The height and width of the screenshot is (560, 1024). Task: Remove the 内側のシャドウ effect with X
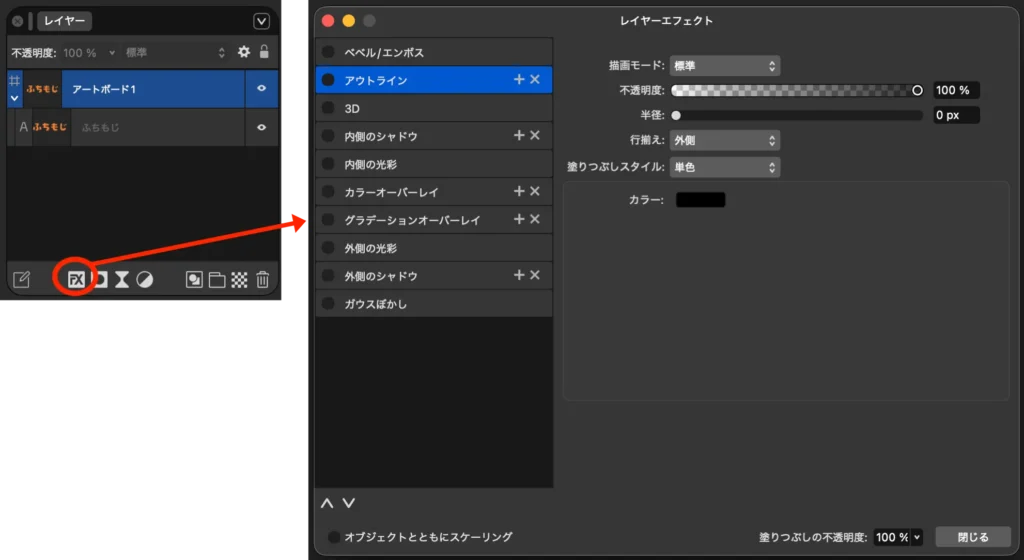tap(535, 135)
